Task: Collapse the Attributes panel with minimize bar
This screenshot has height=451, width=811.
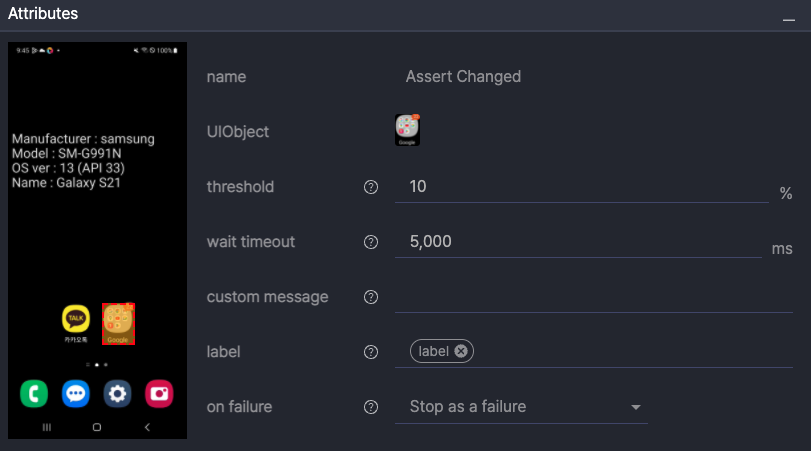Action: pos(789,19)
